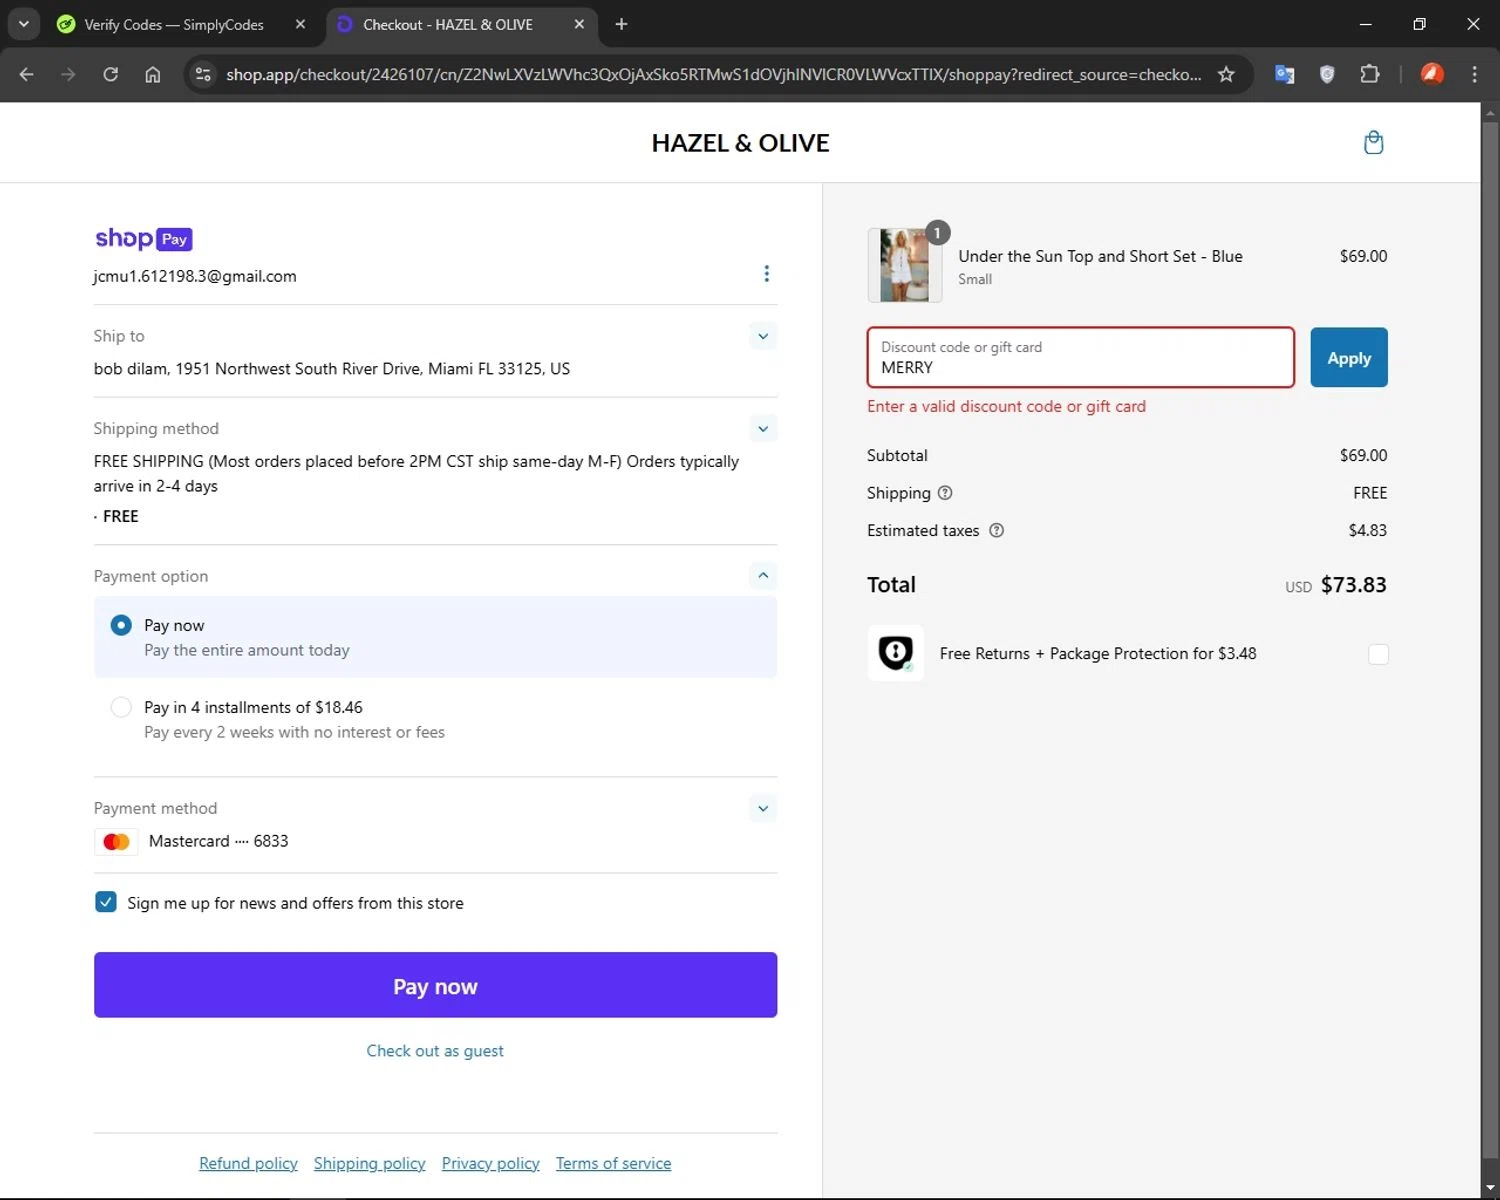Click the discount code input field
This screenshot has height=1200, width=1500.
(1080, 357)
